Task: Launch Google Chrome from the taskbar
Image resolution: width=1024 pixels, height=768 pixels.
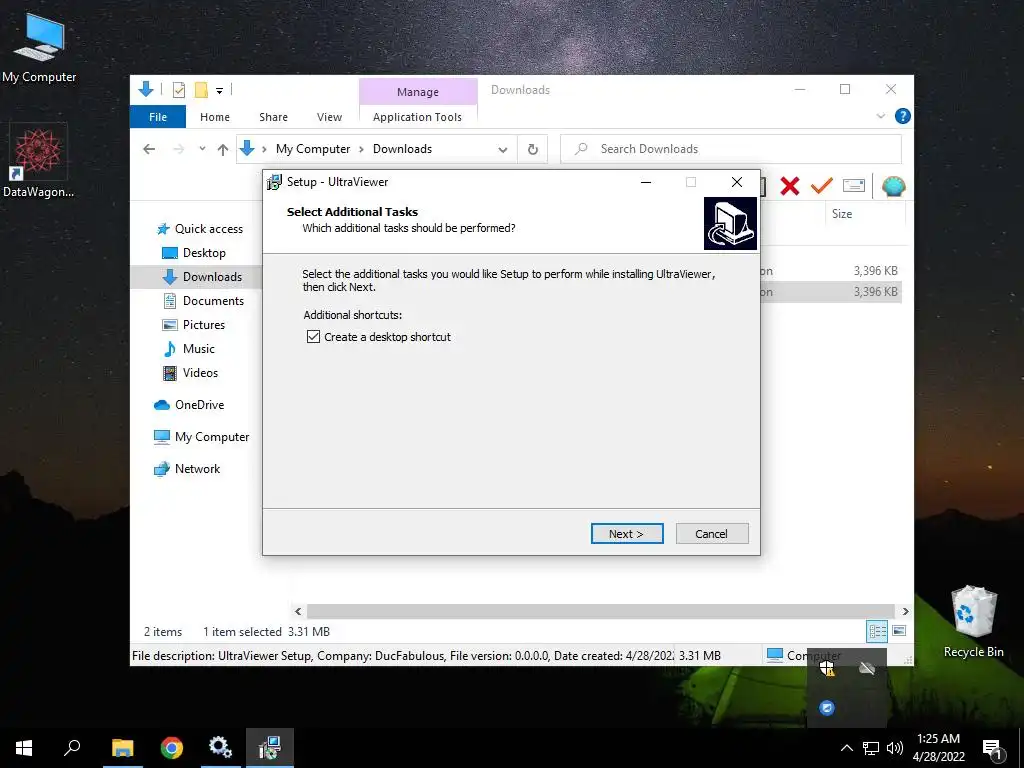Action: tap(172, 748)
